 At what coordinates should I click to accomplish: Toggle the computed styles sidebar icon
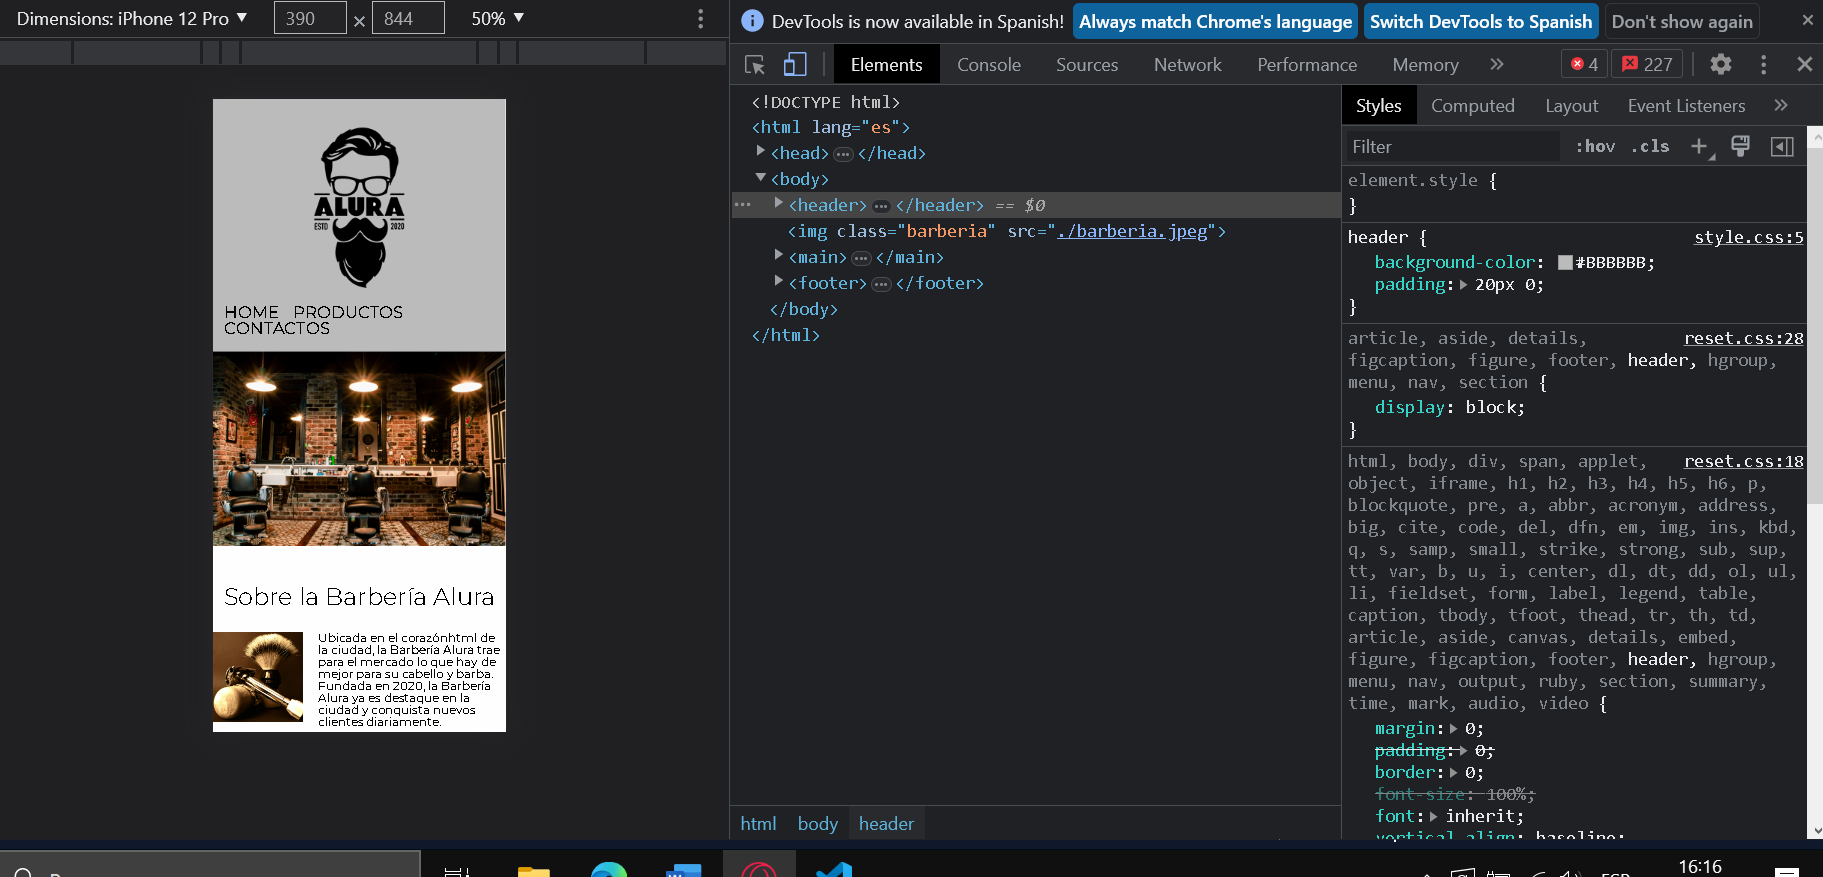[x=1782, y=147]
